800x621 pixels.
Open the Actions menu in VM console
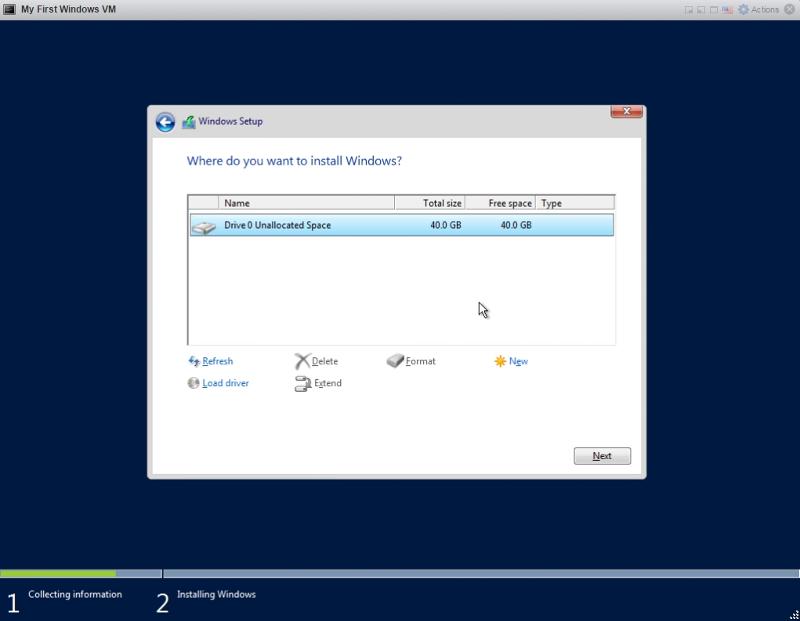[x=759, y=10]
